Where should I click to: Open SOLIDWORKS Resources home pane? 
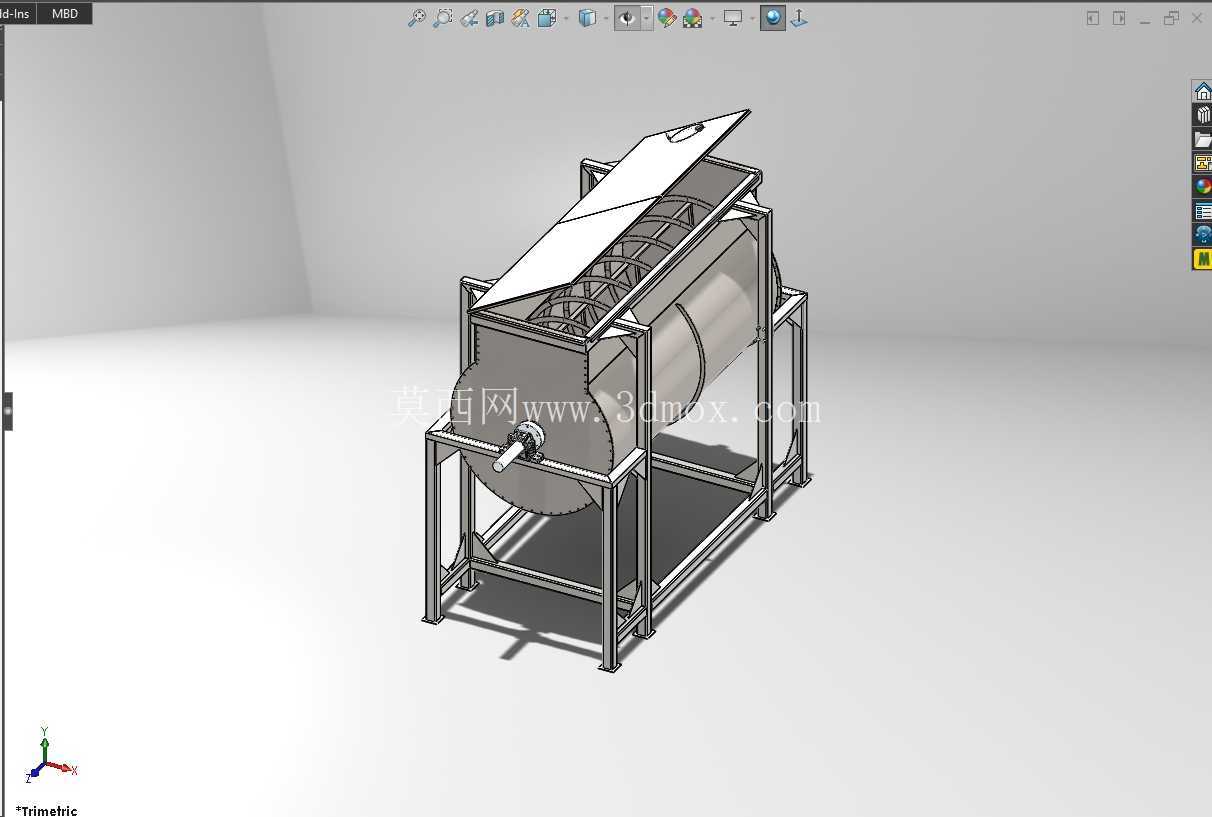click(1203, 91)
